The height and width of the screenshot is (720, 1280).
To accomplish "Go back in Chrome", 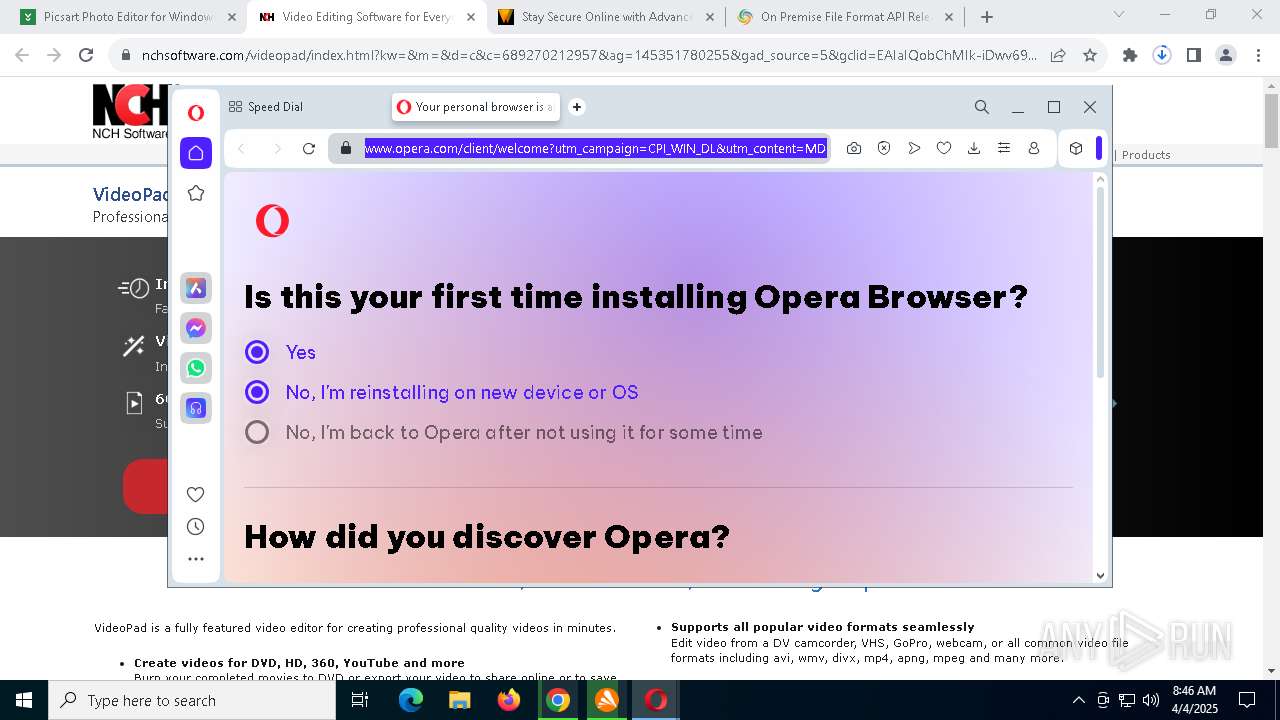I will point(22,56).
